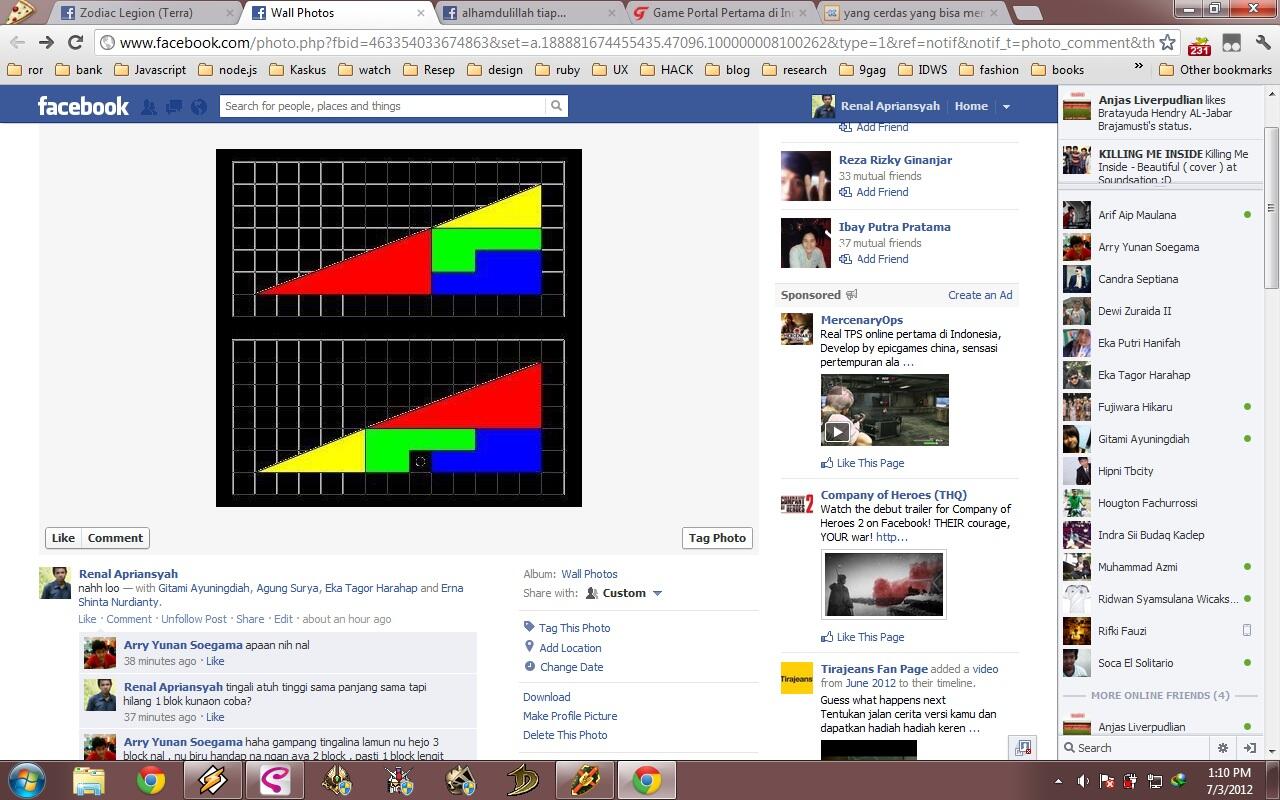This screenshot has height=800, width=1280.
Task: Open the pink swirl app on the taskbar
Action: (x=275, y=780)
